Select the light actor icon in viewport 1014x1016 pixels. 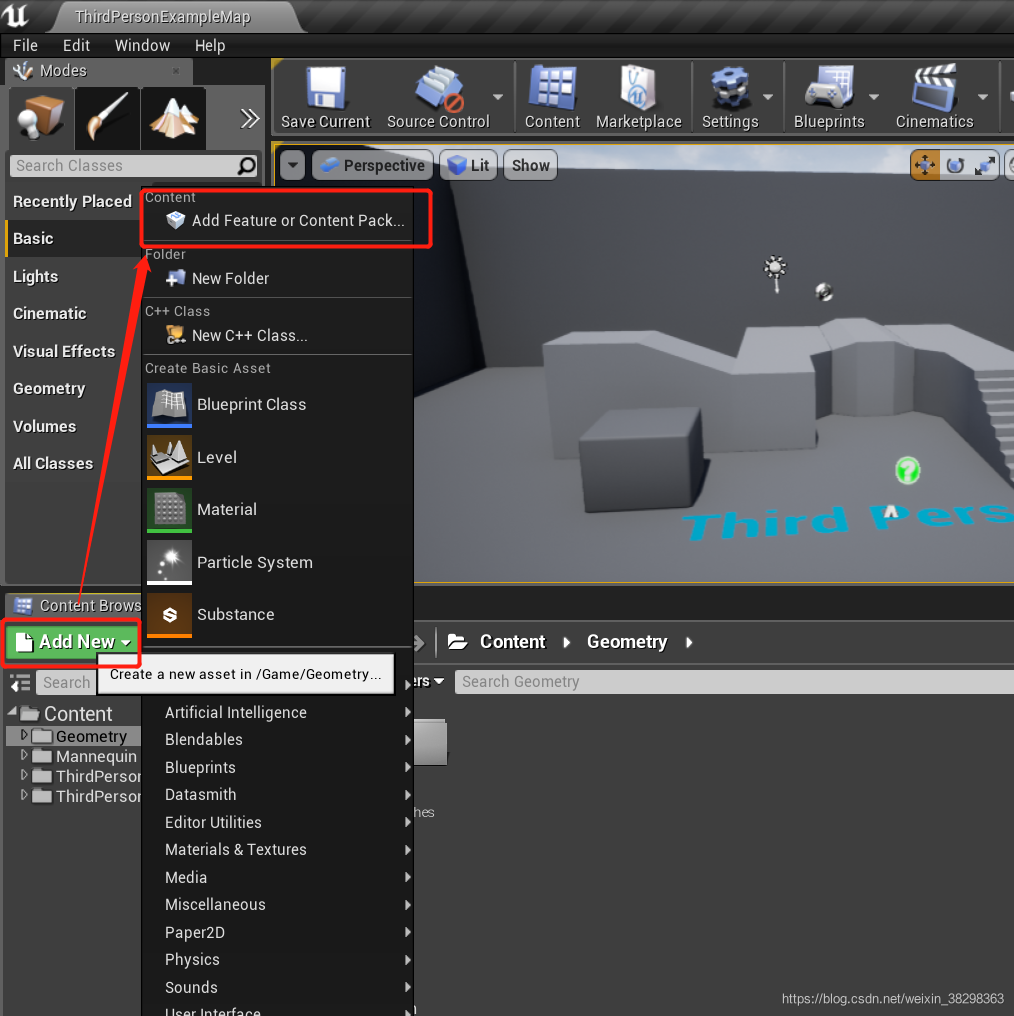775,273
